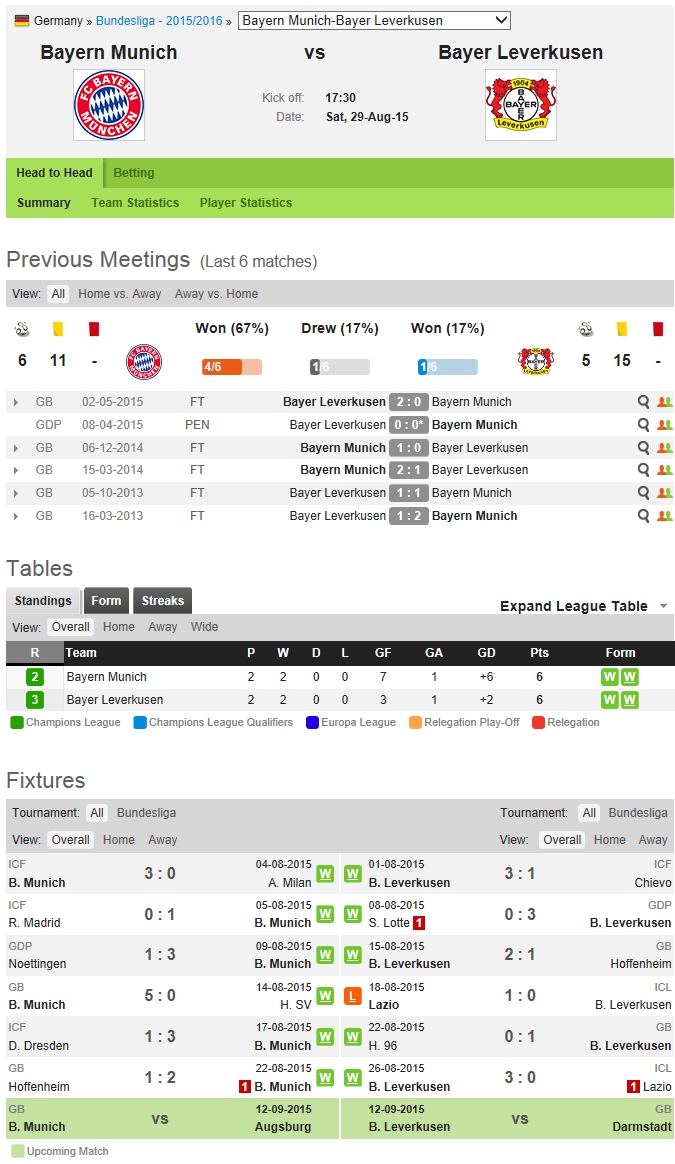
Task: Click the Bayern Munich club crest in header
Action: pos(109,105)
